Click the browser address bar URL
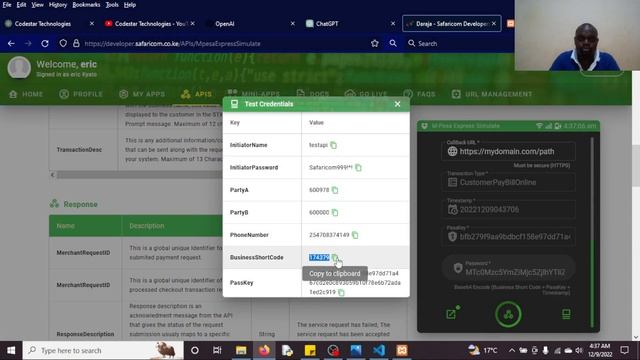This screenshot has height=360, width=640. pyautogui.click(x=173, y=44)
